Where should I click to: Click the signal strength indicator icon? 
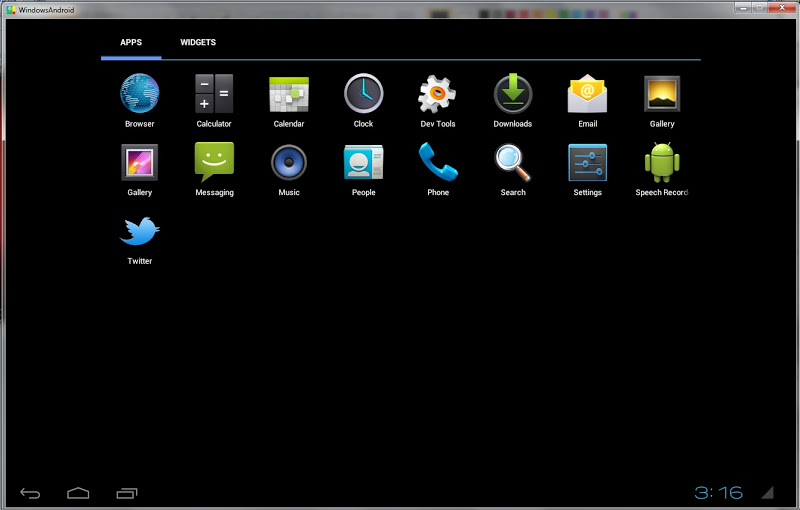click(x=768, y=493)
